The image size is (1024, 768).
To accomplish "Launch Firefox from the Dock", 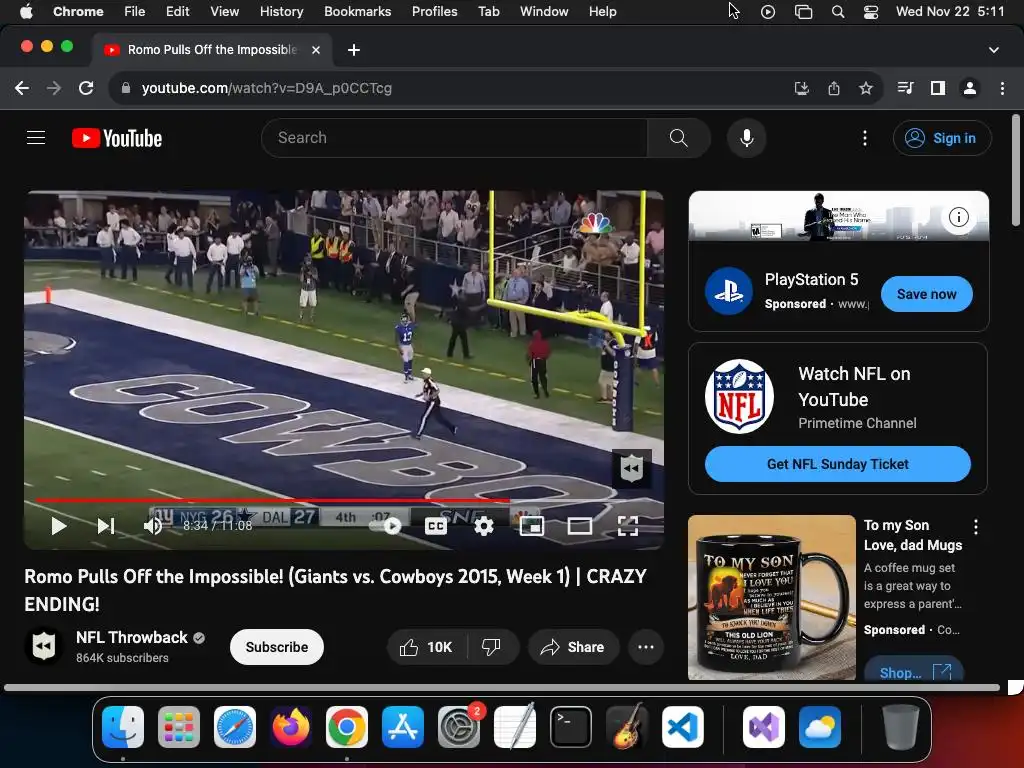I will click(x=291, y=726).
